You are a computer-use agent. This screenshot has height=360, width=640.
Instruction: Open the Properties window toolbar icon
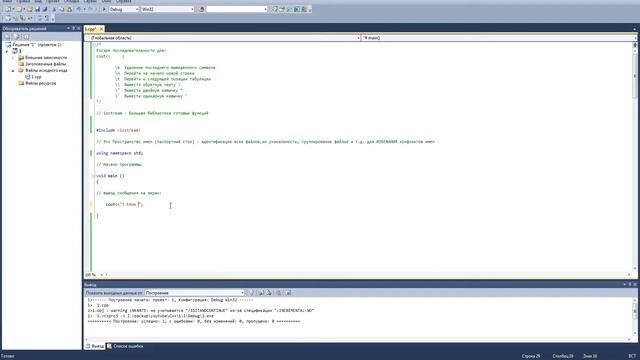282,9
